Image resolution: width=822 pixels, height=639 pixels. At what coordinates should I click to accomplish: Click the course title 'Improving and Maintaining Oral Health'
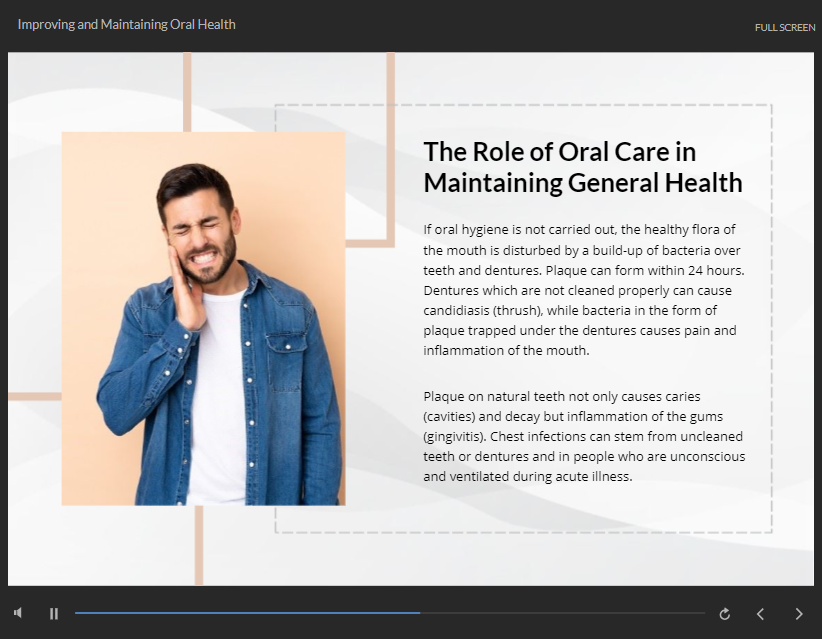click(x=126, y=25)
